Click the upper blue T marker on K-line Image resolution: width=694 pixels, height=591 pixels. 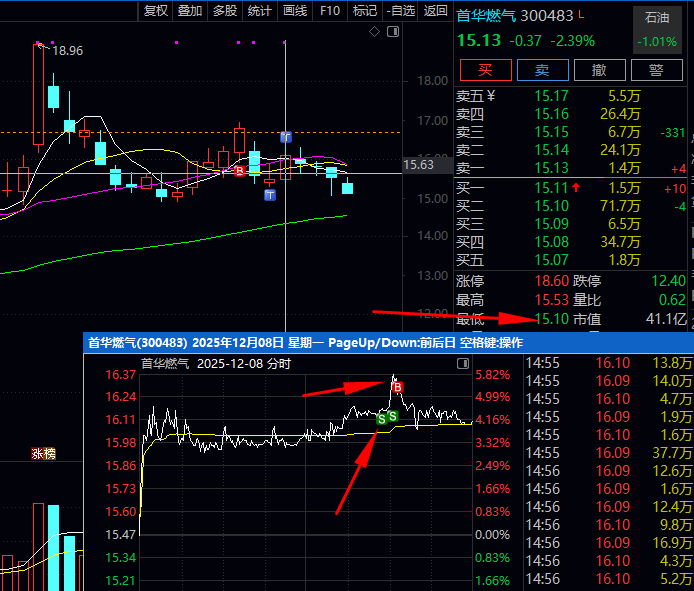286,137
